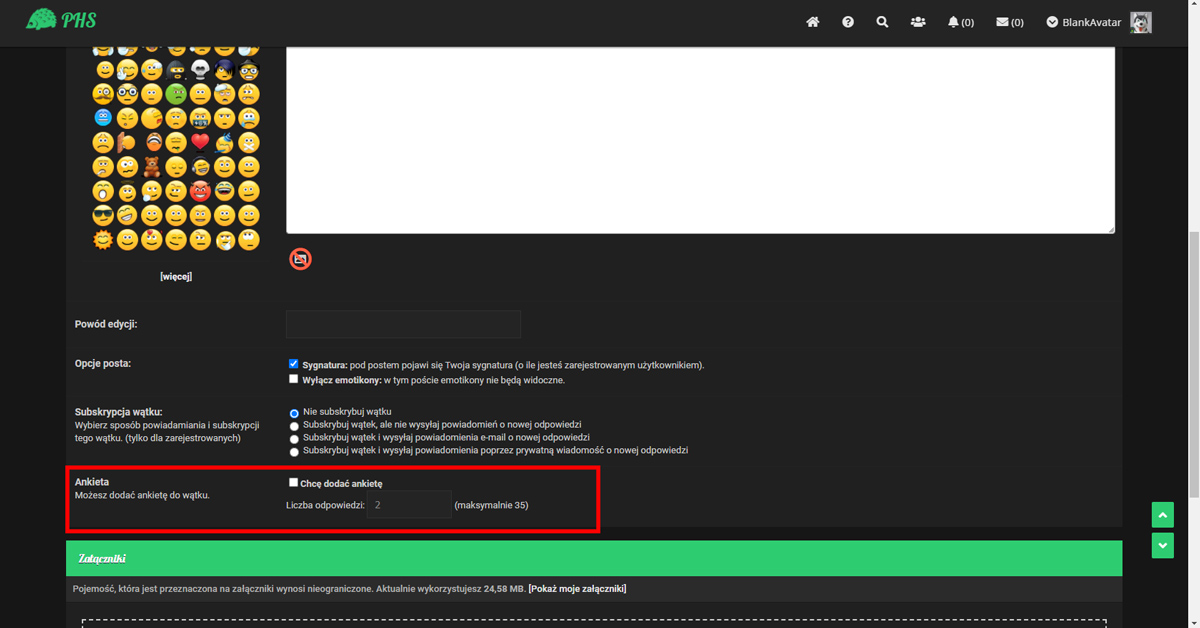Image resolution: width=1200 pixels, height=628 pixels.
Task: Insert the red heart emoticon
Action: click(200, 142)
